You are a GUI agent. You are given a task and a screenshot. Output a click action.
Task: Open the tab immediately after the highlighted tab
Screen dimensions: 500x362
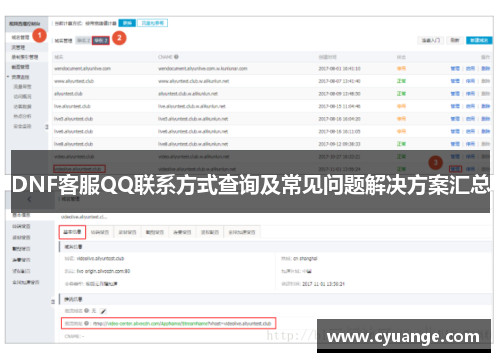tap(100, 232)
